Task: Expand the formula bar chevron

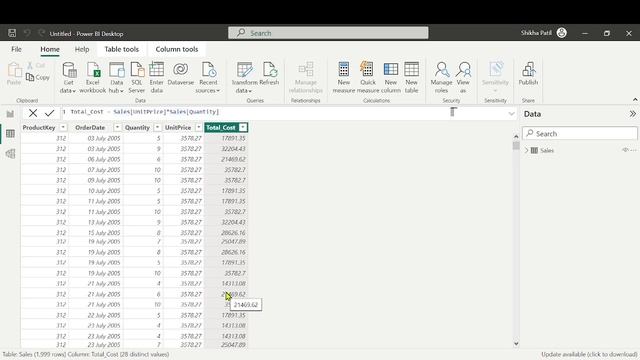Action: tap(511, 114)
